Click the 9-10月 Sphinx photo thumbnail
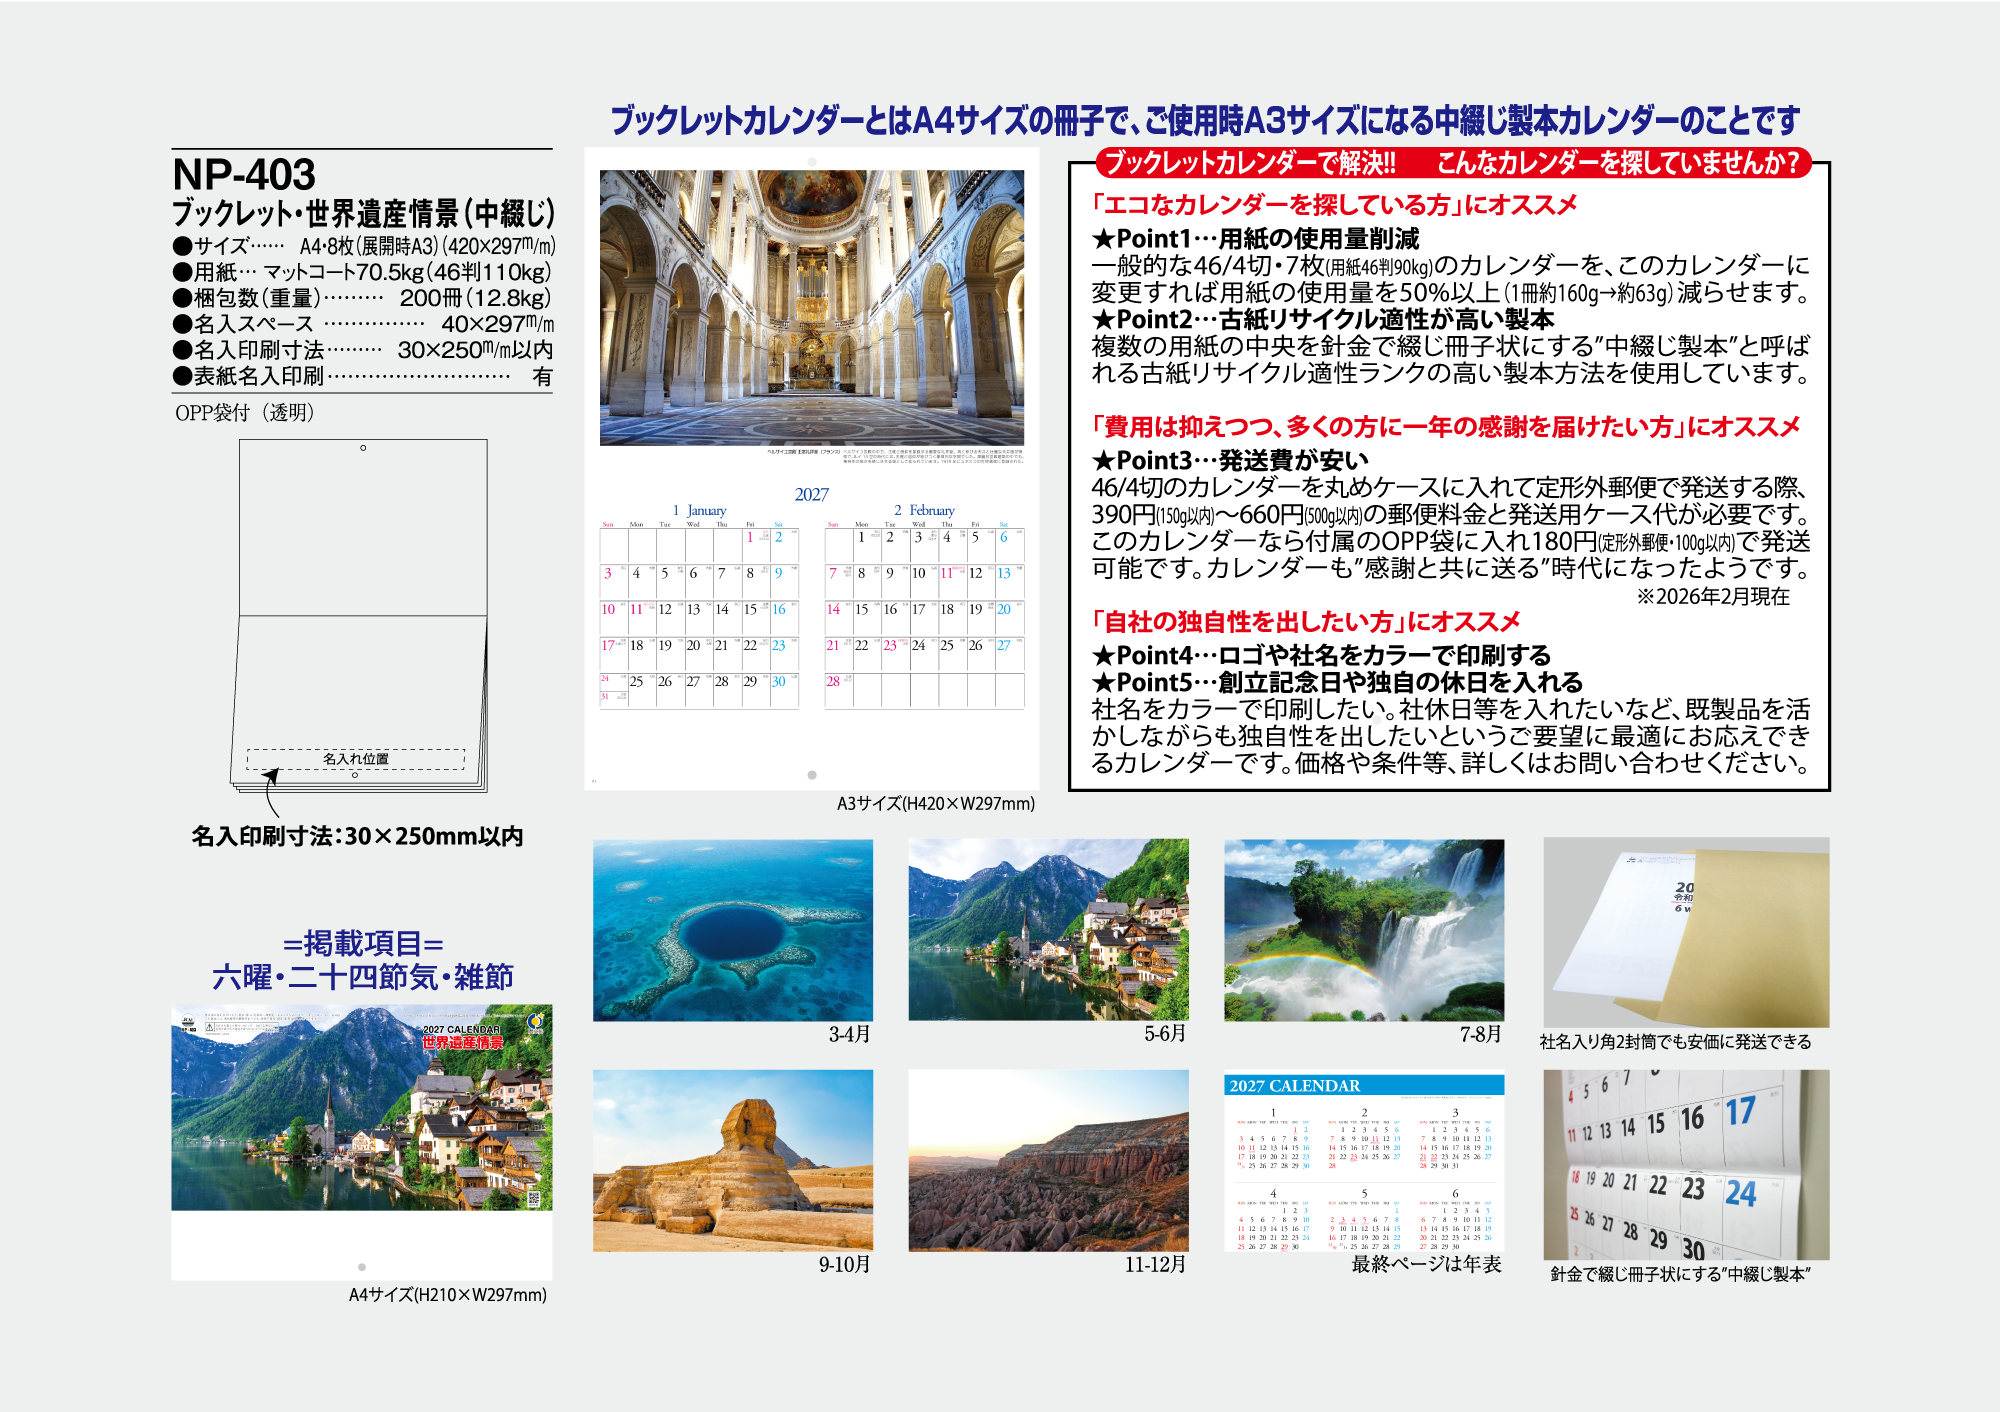 [732, 1160]
